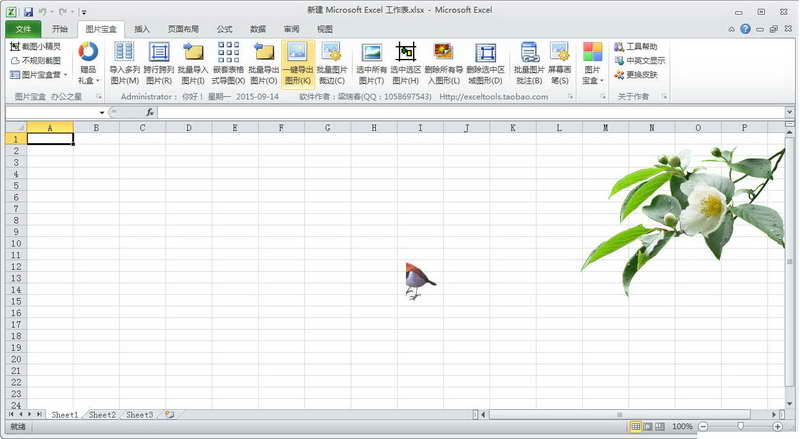Screen dimensions: 800x439
Task: Click the 100% zoom level text
Action: pyautogui.click(x=682, y=426)
